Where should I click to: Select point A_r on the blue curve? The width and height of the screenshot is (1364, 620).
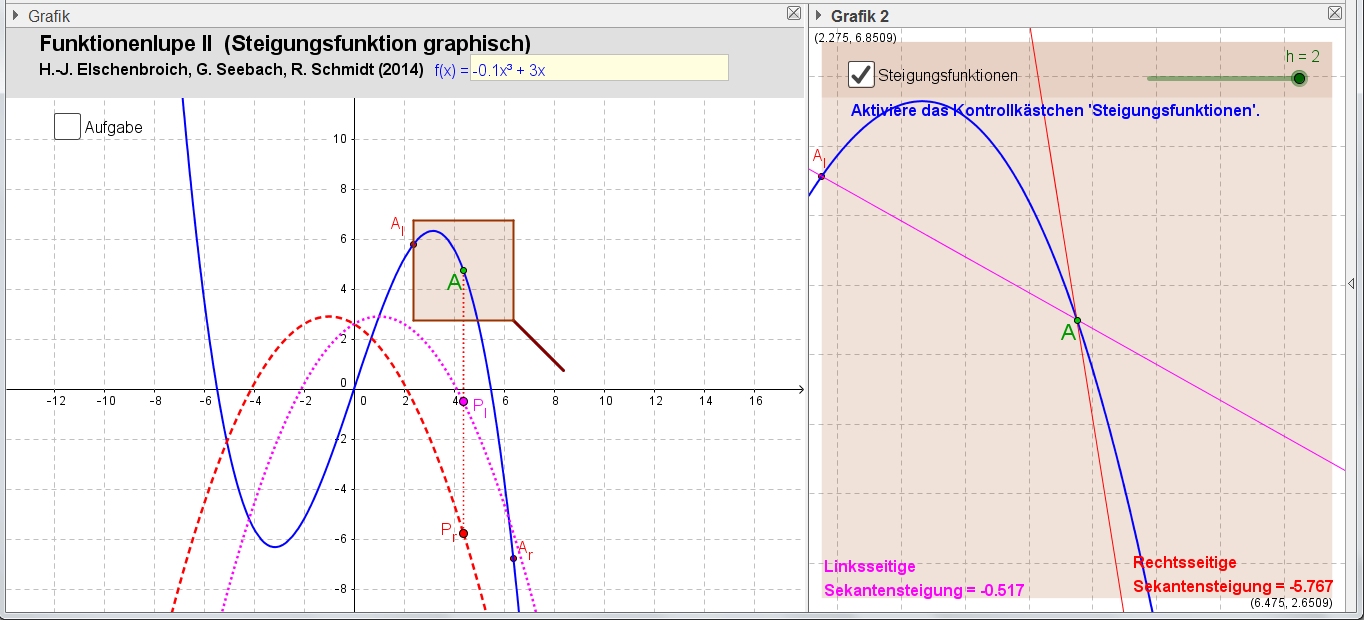point(514,558)
